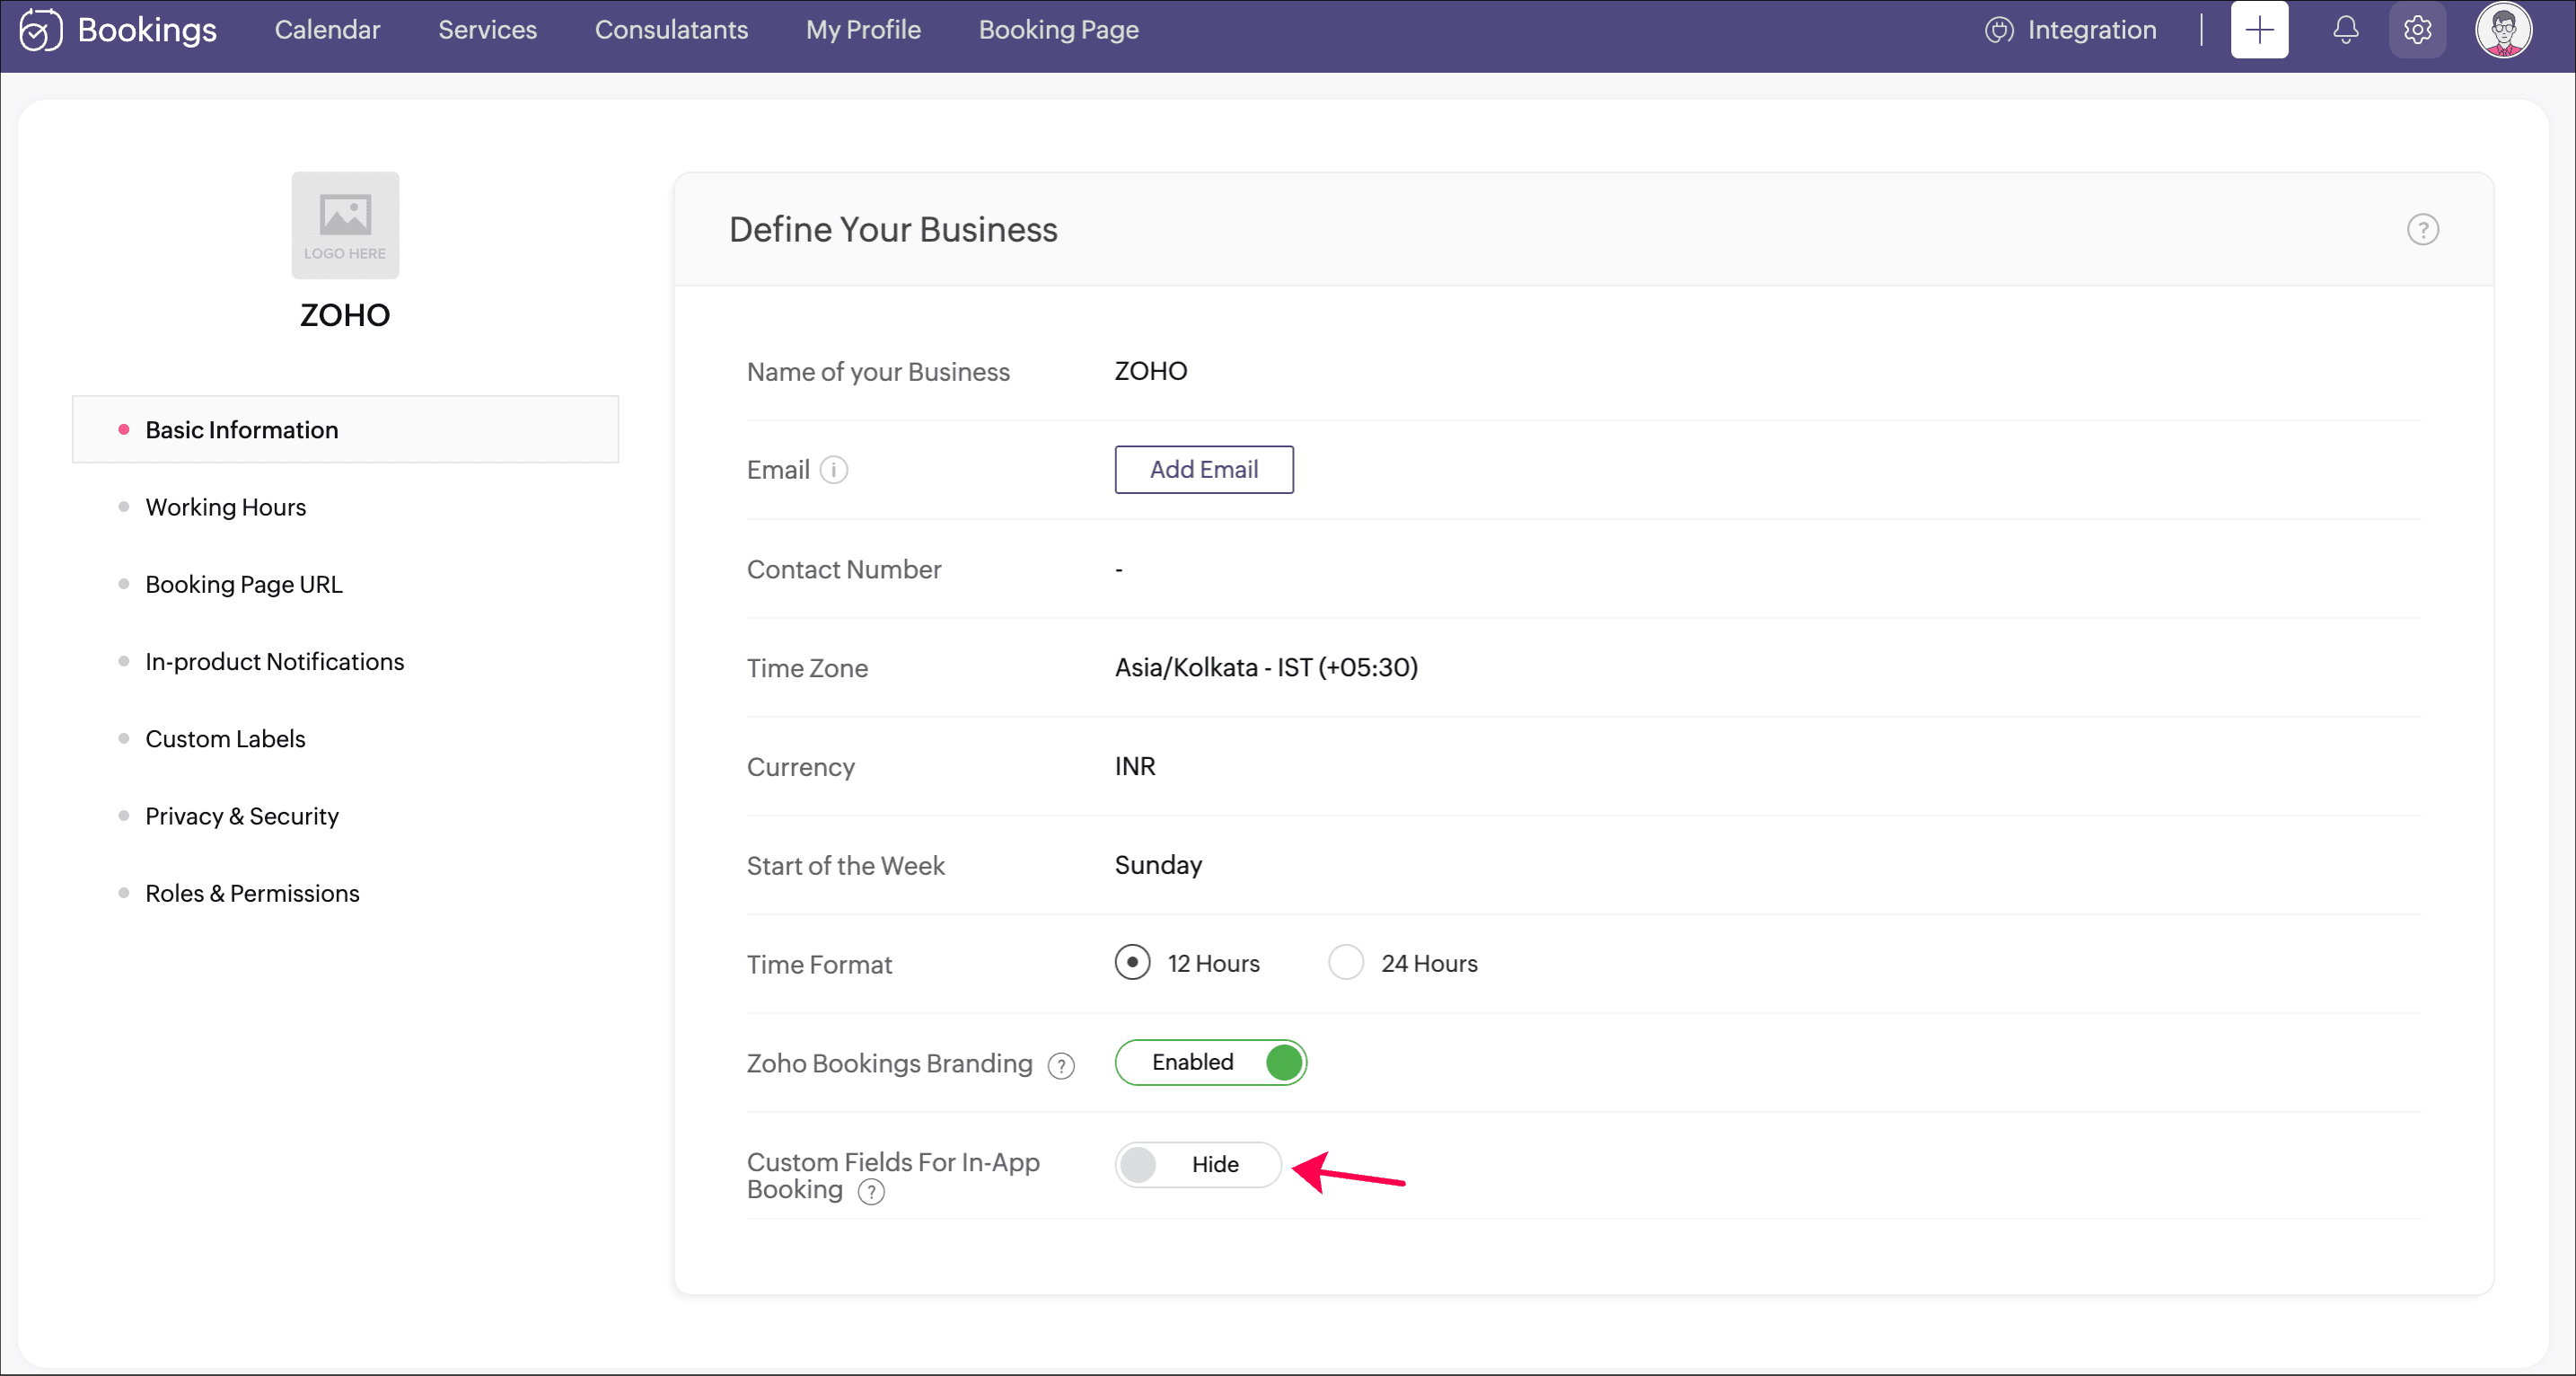Screen dimensions: 2576x1376
Task: Open the Booking Page tab
Action: point(1058,30)
